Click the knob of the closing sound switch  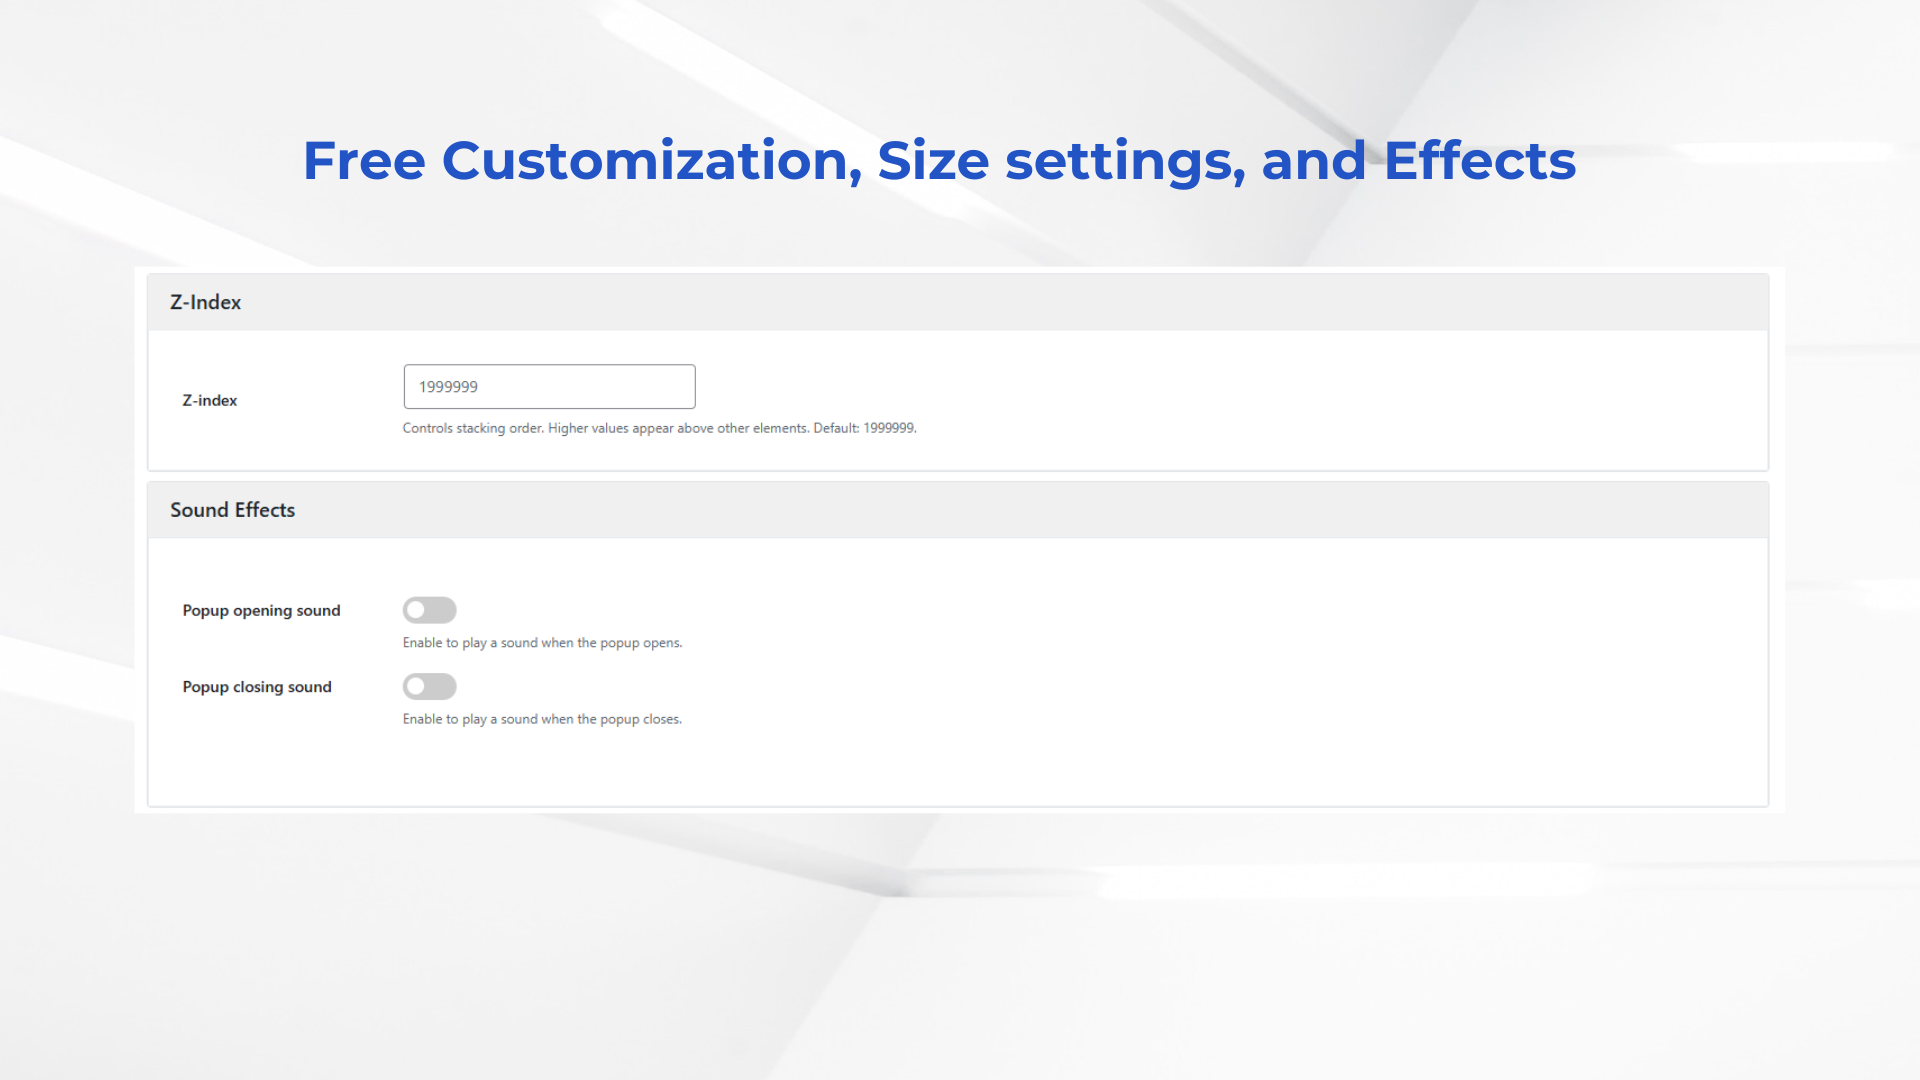coord(416,687)
